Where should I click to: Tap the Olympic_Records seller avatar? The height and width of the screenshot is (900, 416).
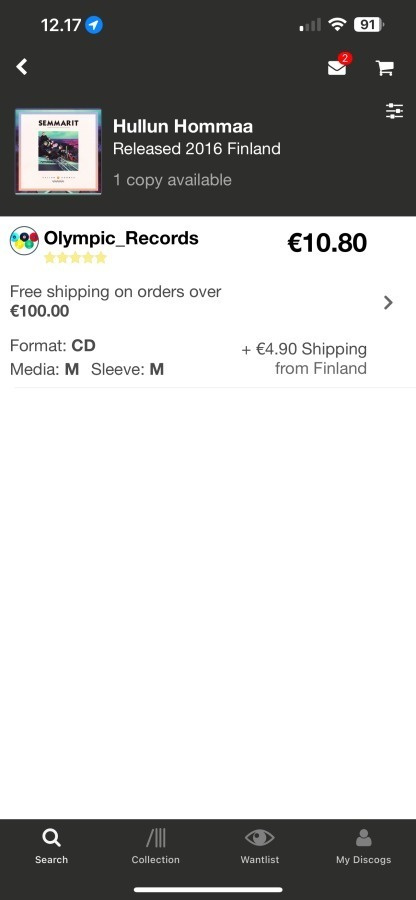(x=25, y=241)
